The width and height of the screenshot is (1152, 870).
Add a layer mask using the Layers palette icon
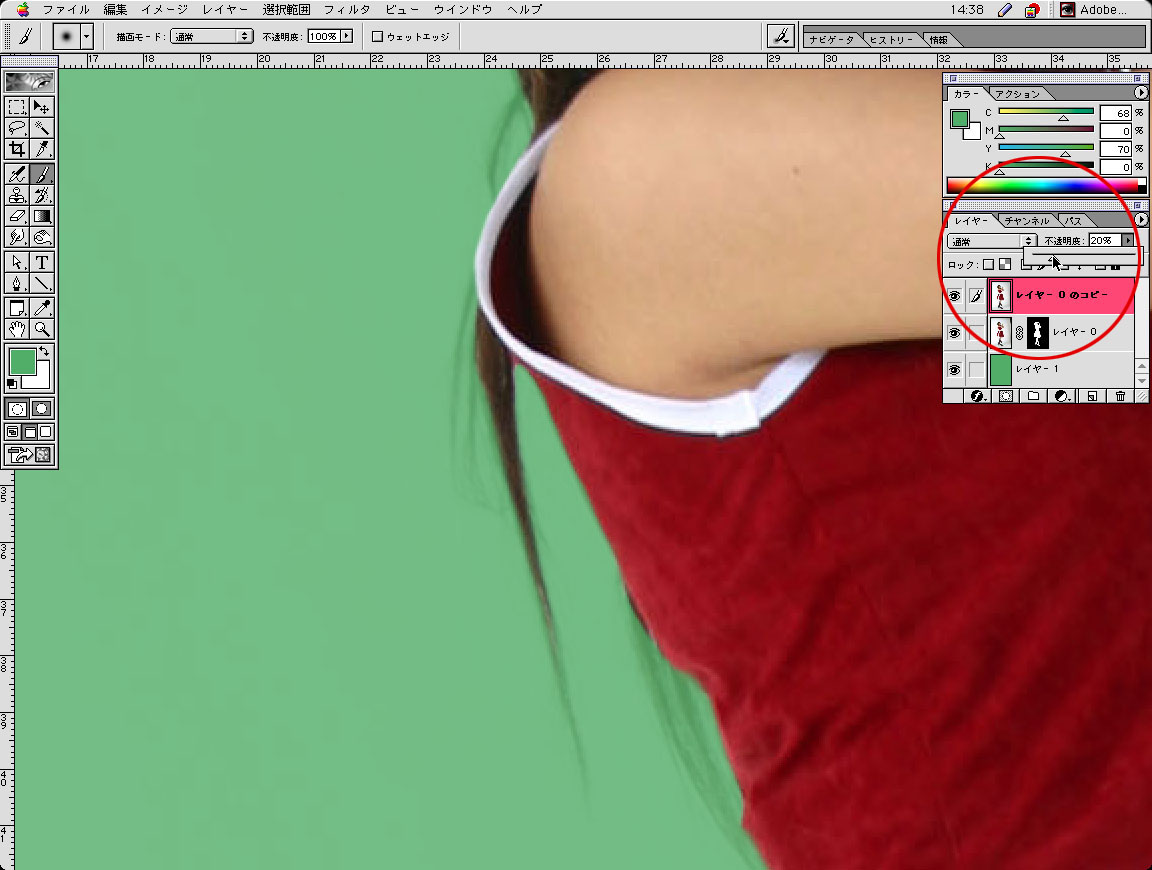(1006, 396)
